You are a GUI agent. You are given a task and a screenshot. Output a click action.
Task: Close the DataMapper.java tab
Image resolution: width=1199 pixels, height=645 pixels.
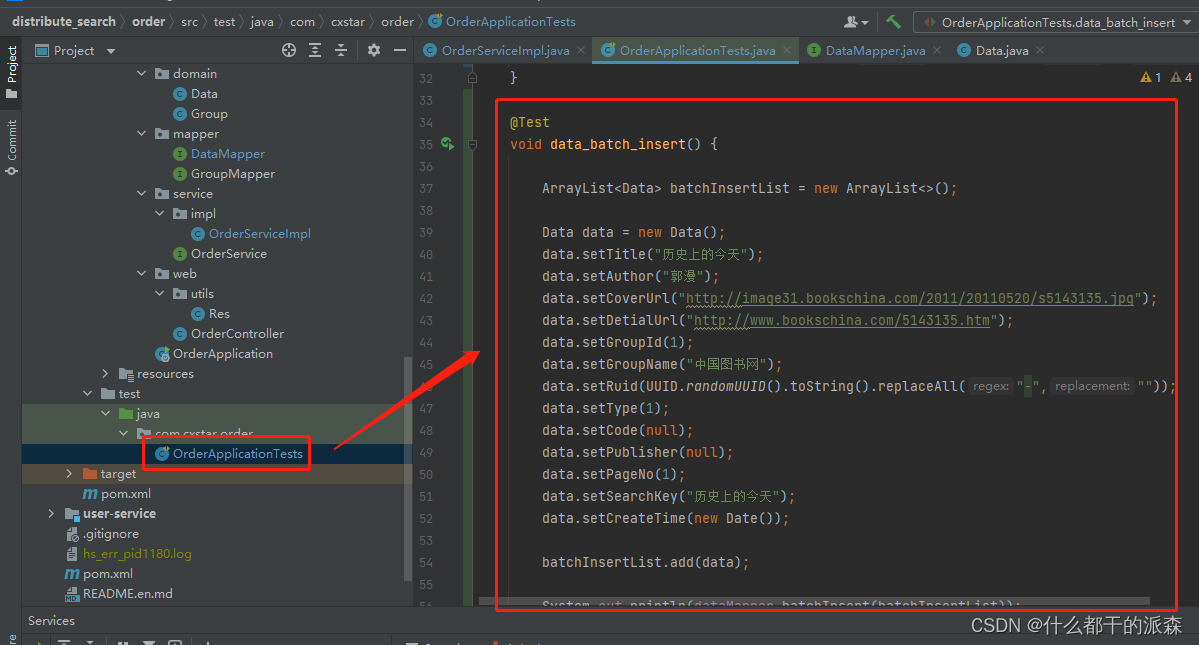(937, 50)
